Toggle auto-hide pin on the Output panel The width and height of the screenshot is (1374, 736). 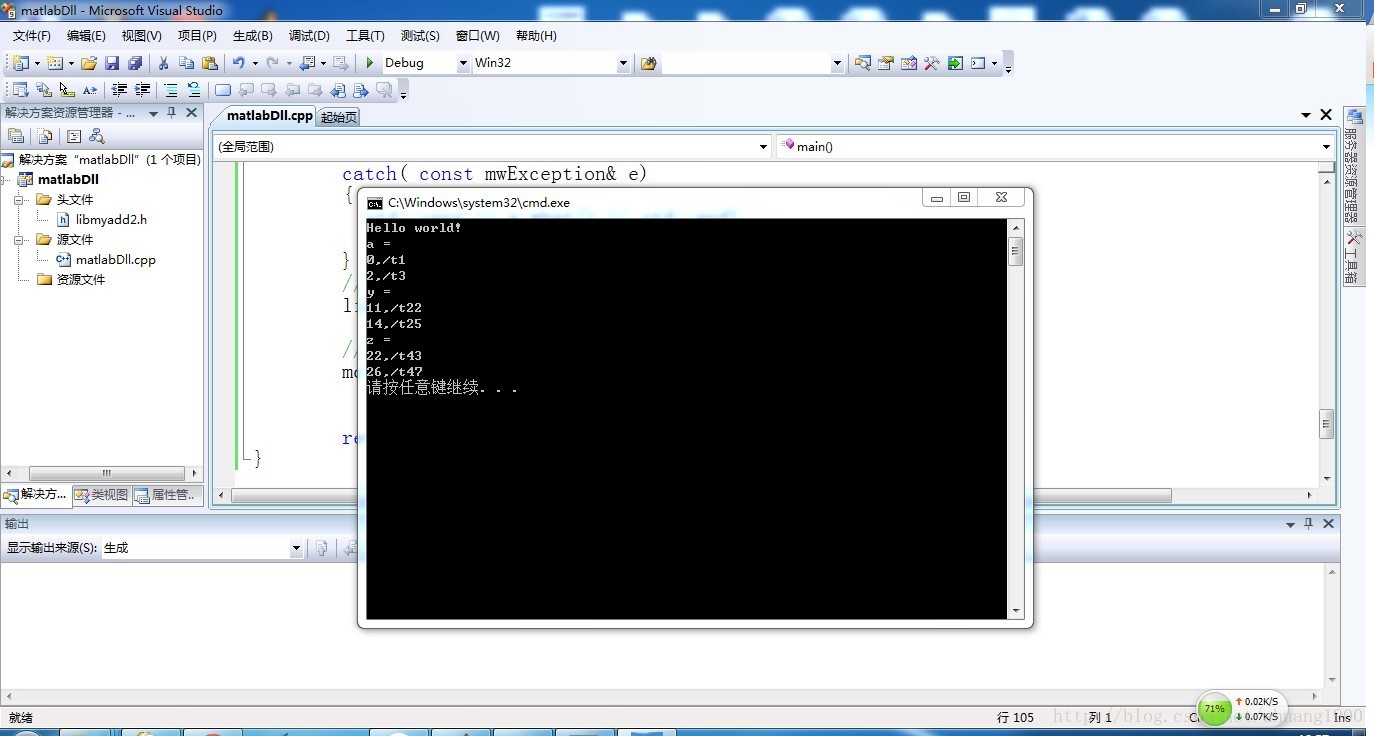(x=1308, y=524)
